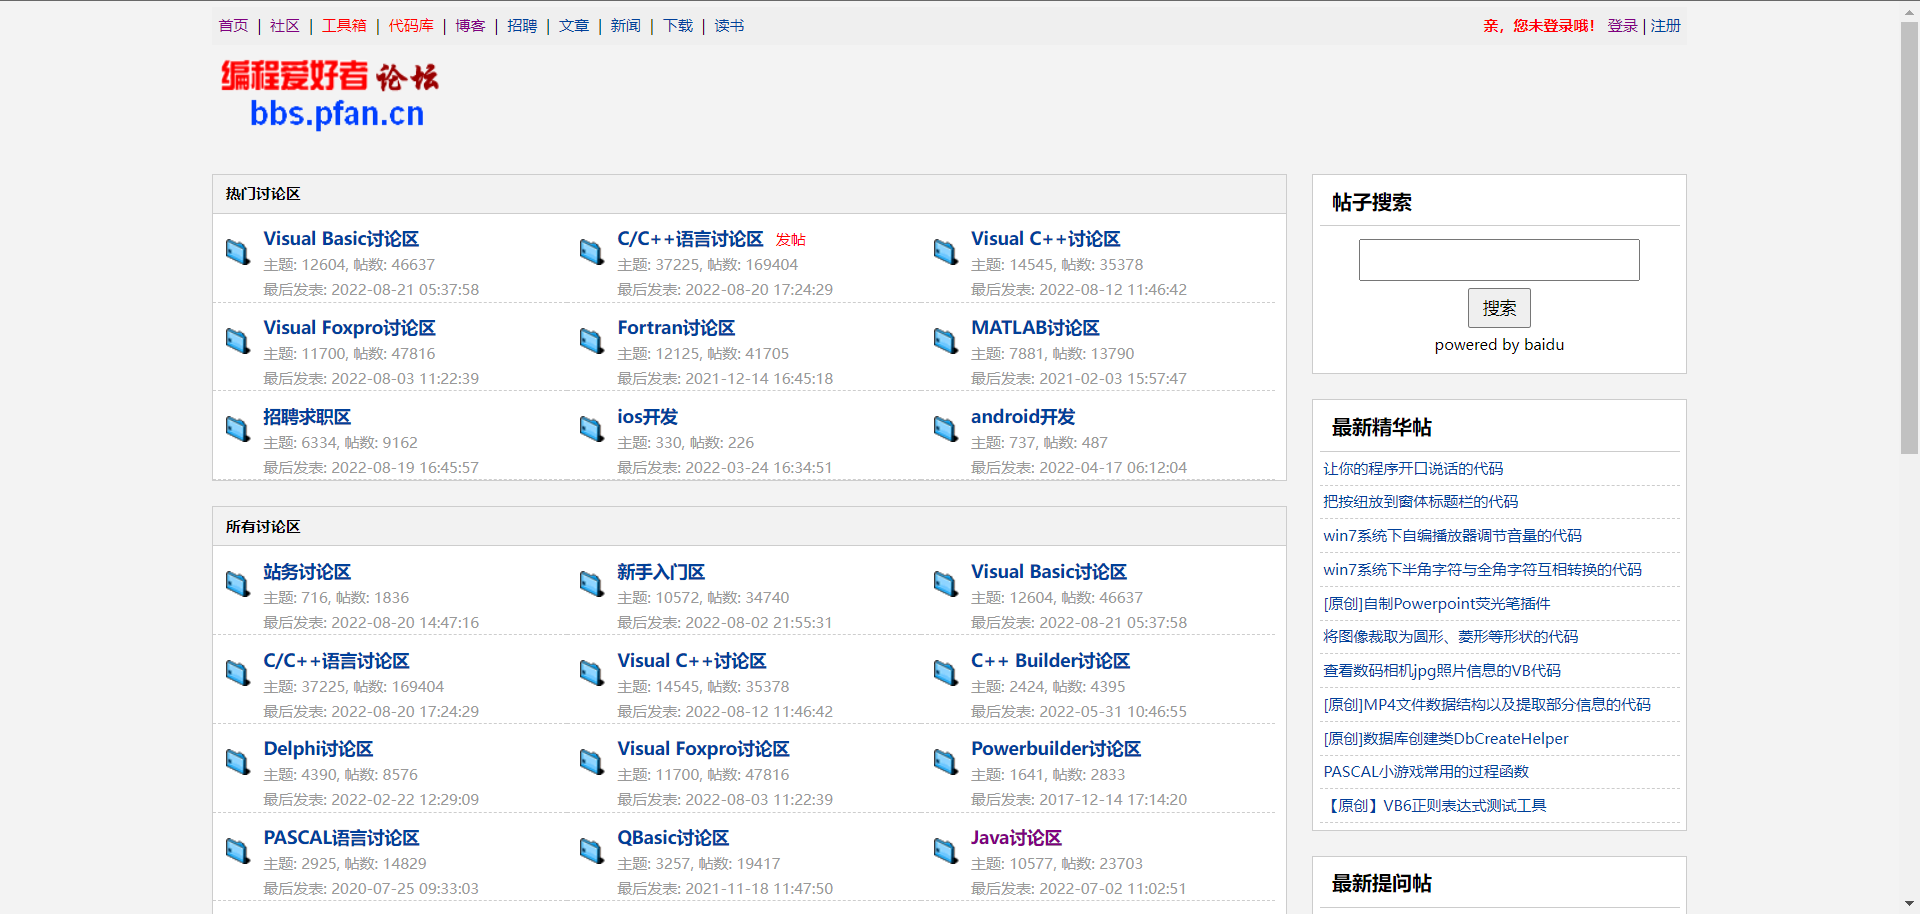Open post PASCAL小游戏常用的过程函数
This screenshot has width=1920, height=914.
[x=1426, y=772]
